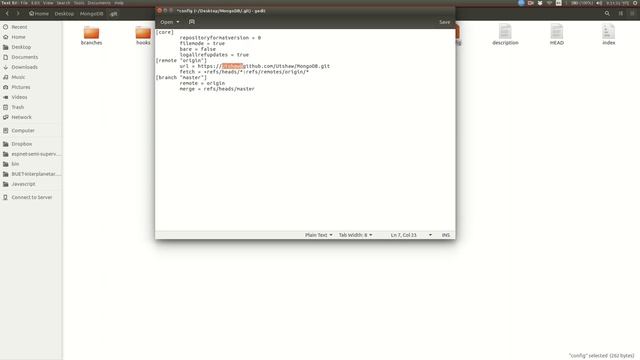Open the Help menu in top bar
Screen dimensions: 640x360
(119, 3)
